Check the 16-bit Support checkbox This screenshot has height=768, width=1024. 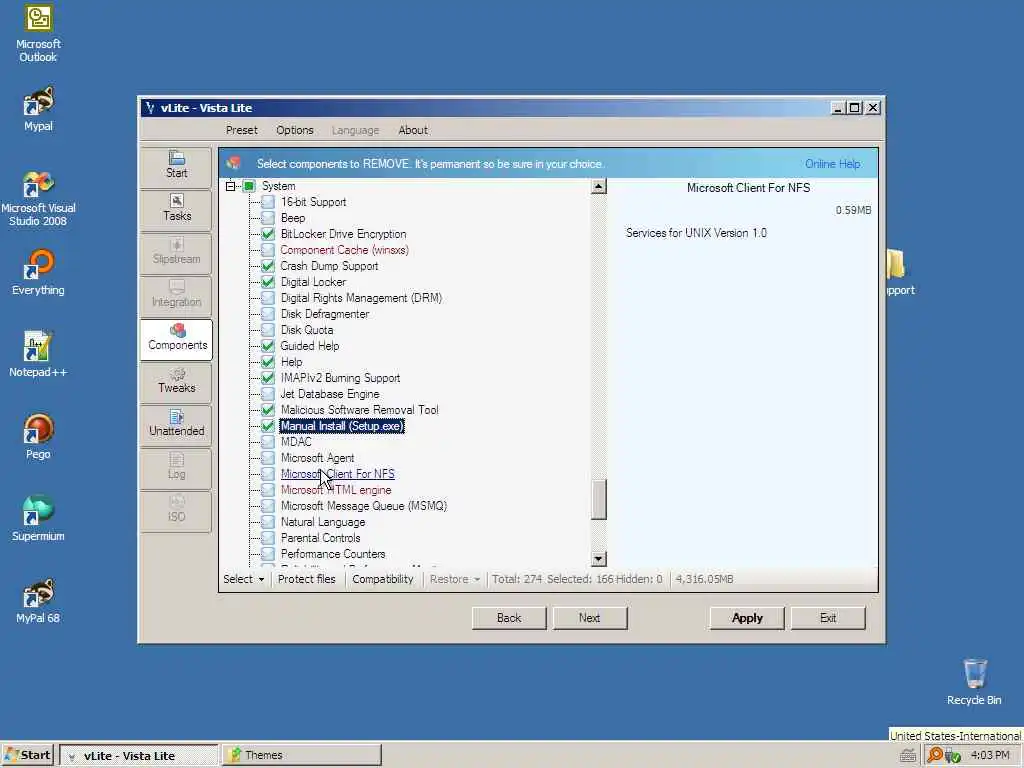pos(268,202)
